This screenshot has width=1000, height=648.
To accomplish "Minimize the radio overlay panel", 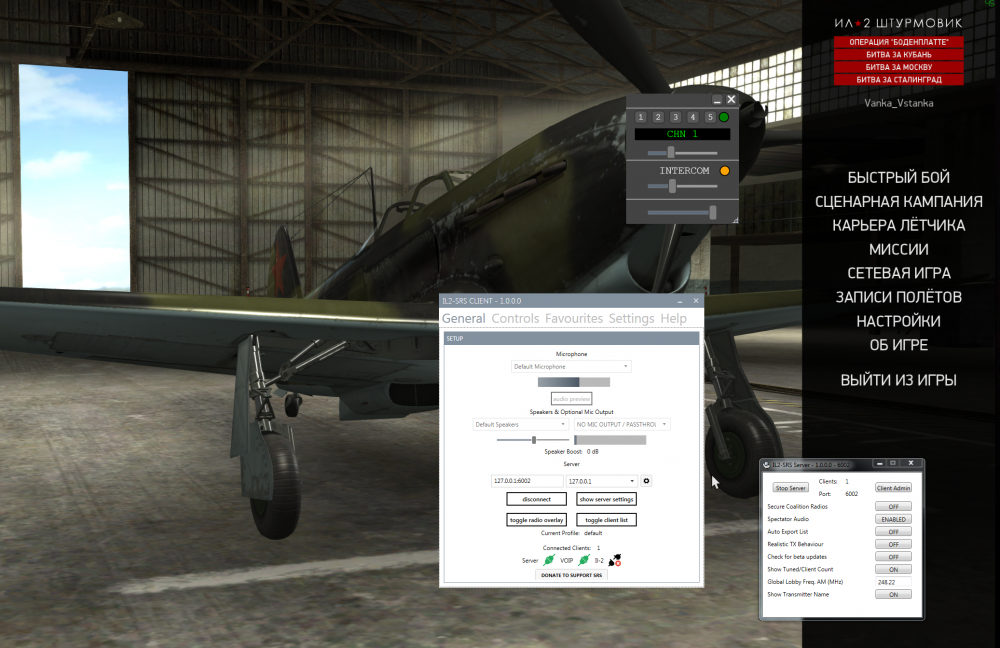I will (x=717, y=99).
